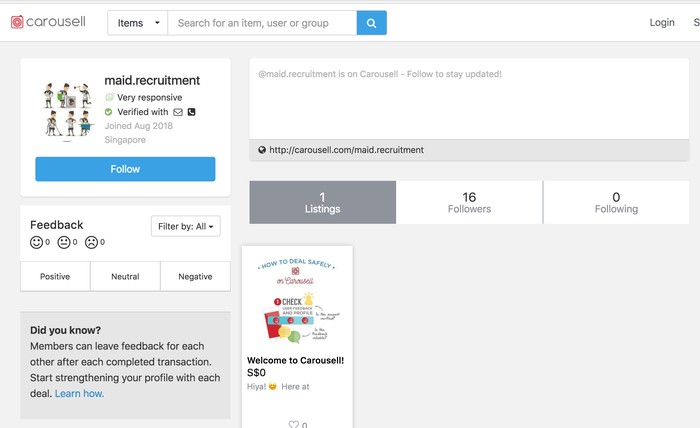The width and height of the screenshot is (700, 428).
Task: Select the Listings tab
Action: click(323, 202)
